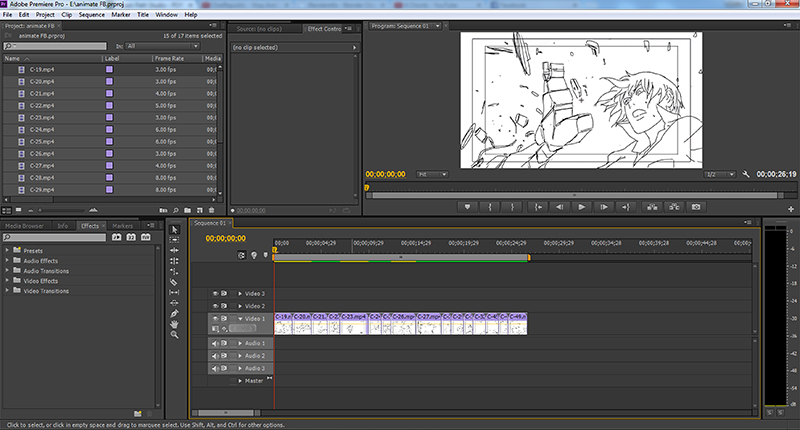
Task: Open the 1/2 playback resolution dropdown
Action: (x=720, y=174)
